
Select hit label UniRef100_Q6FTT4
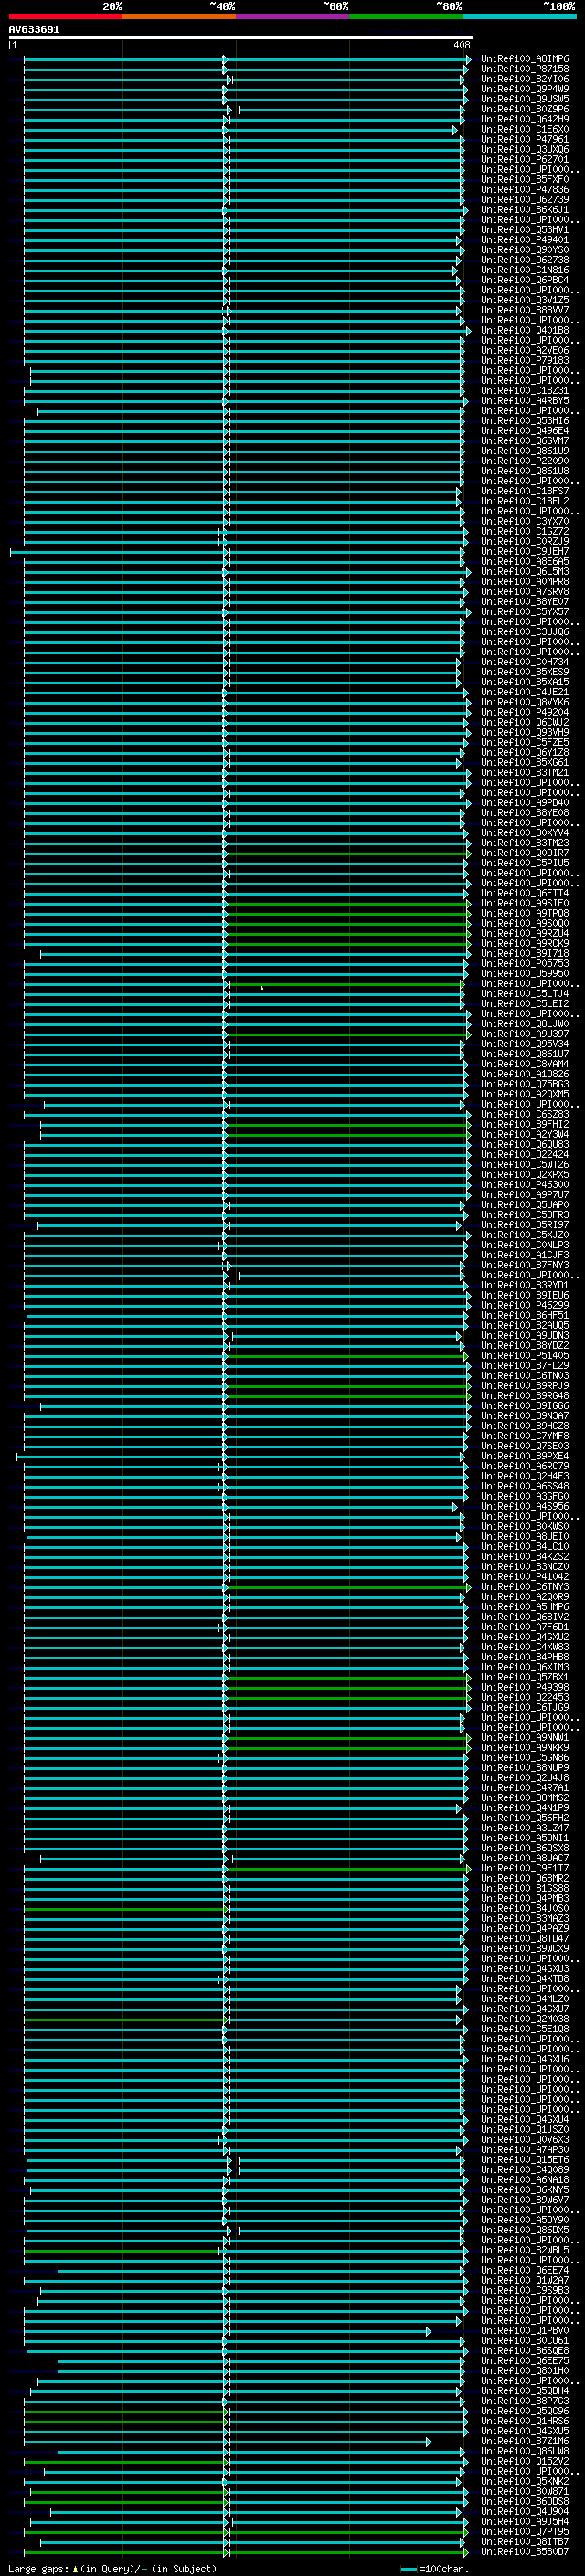click(x=524, y=894)
